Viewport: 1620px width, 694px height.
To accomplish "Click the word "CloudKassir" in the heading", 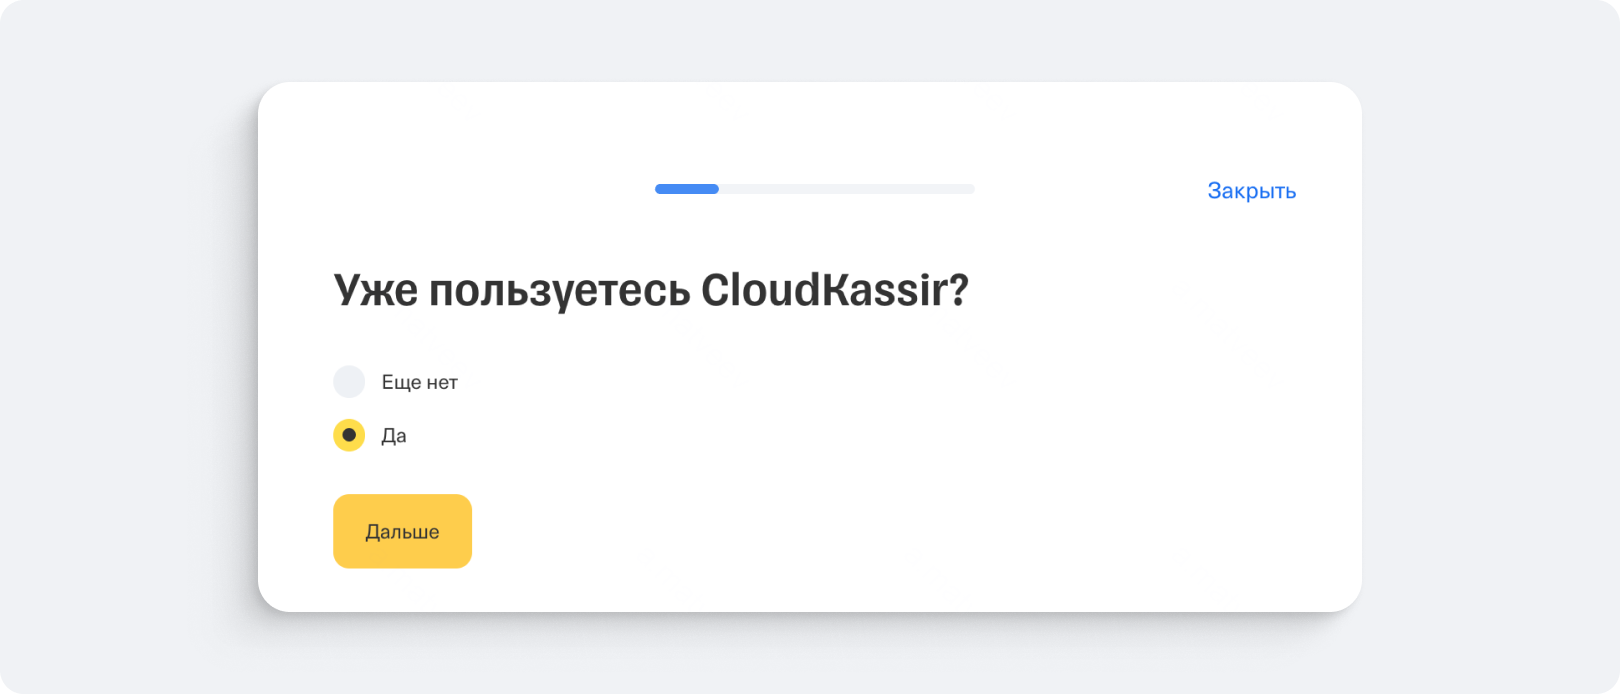I will (x=822, y=291).
